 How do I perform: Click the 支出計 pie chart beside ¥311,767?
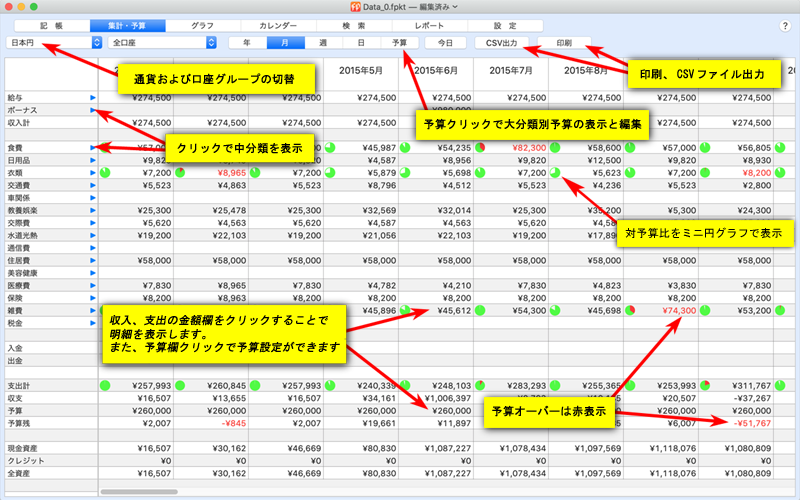(x=705, y=385)
